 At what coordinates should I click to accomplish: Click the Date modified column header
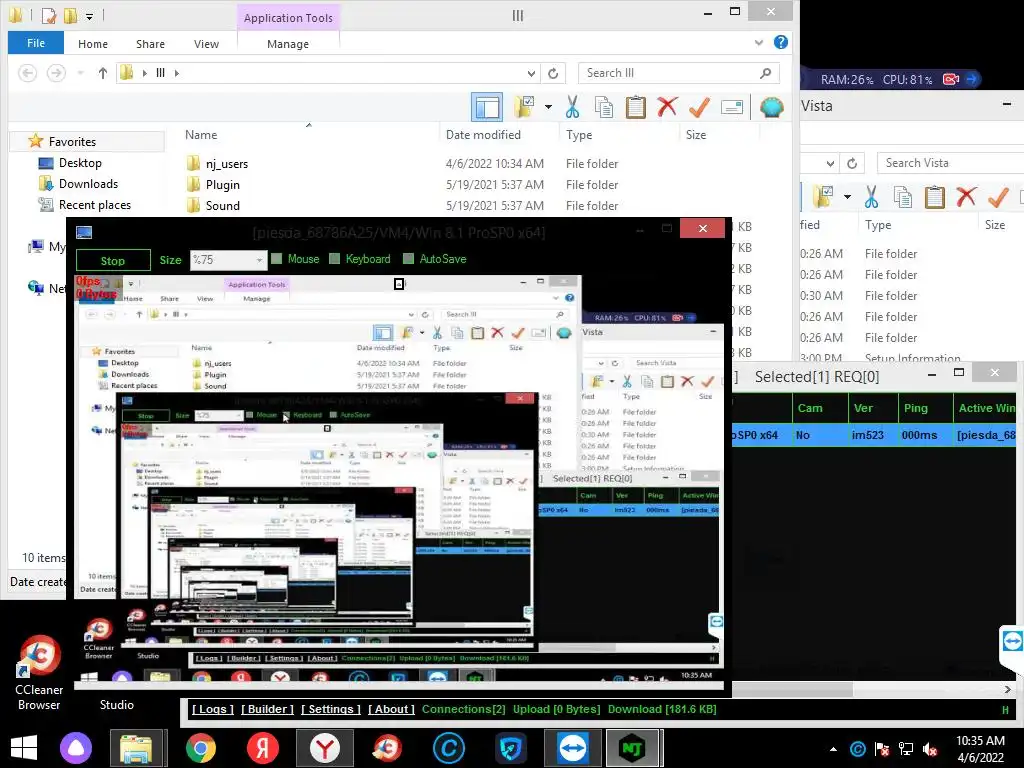(x=483, y=135)
